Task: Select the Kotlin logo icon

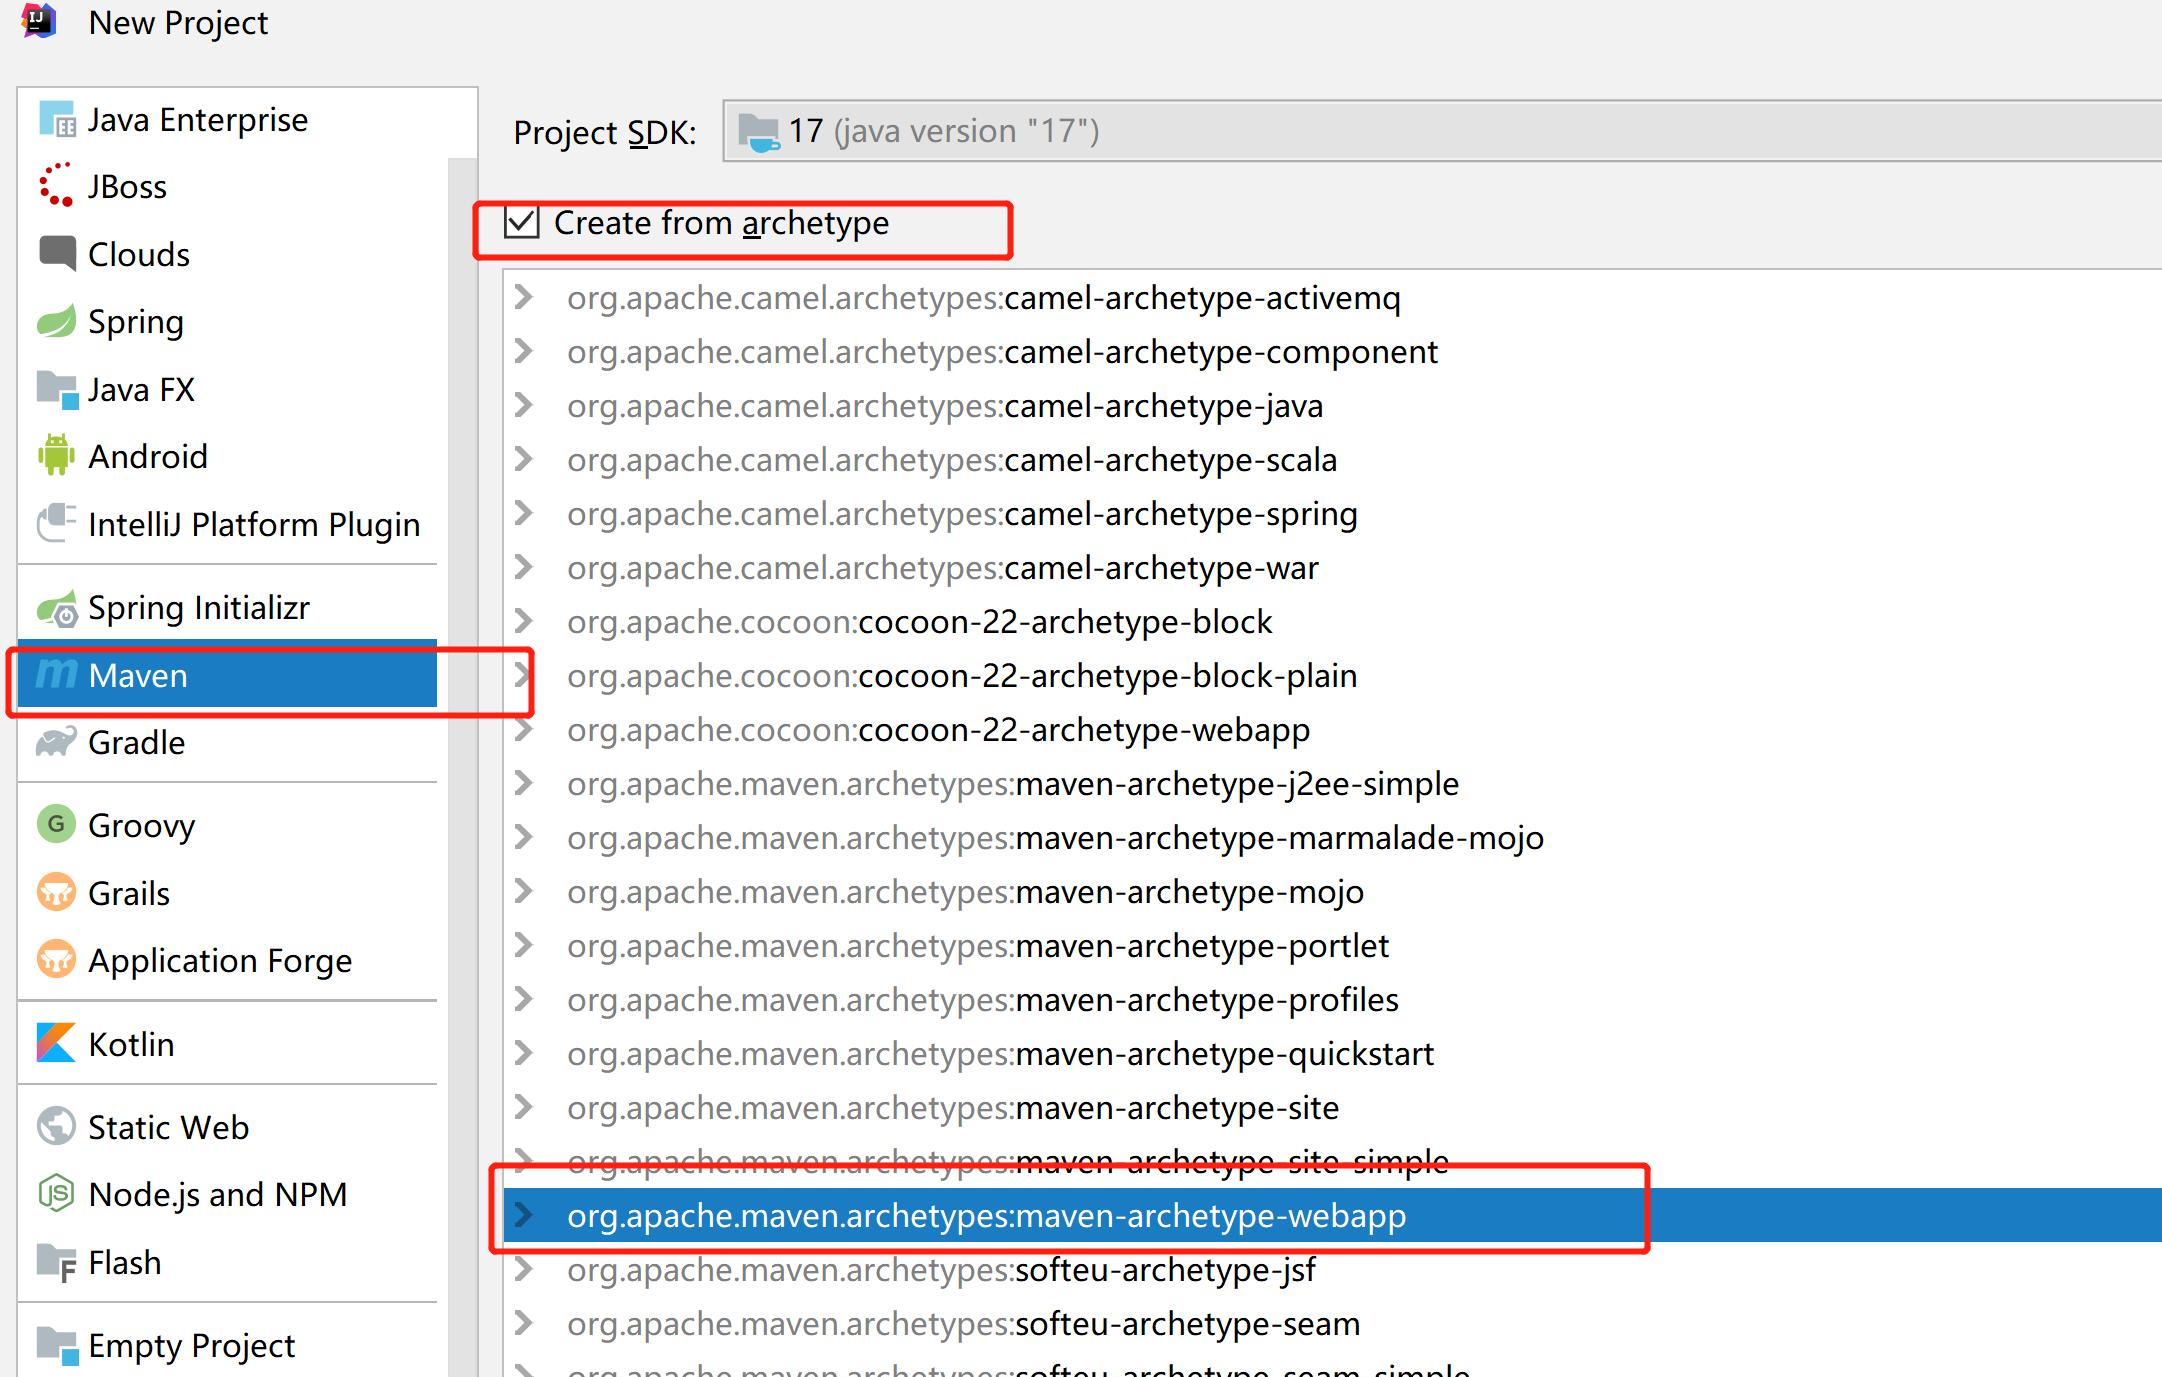Action: click(56, 1043)
